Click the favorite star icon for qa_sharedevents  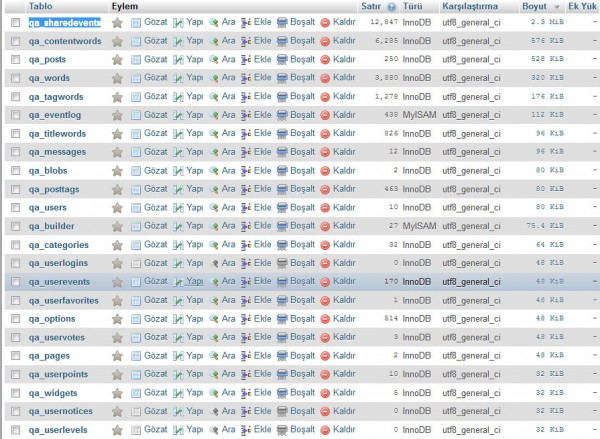pos(117,22)
